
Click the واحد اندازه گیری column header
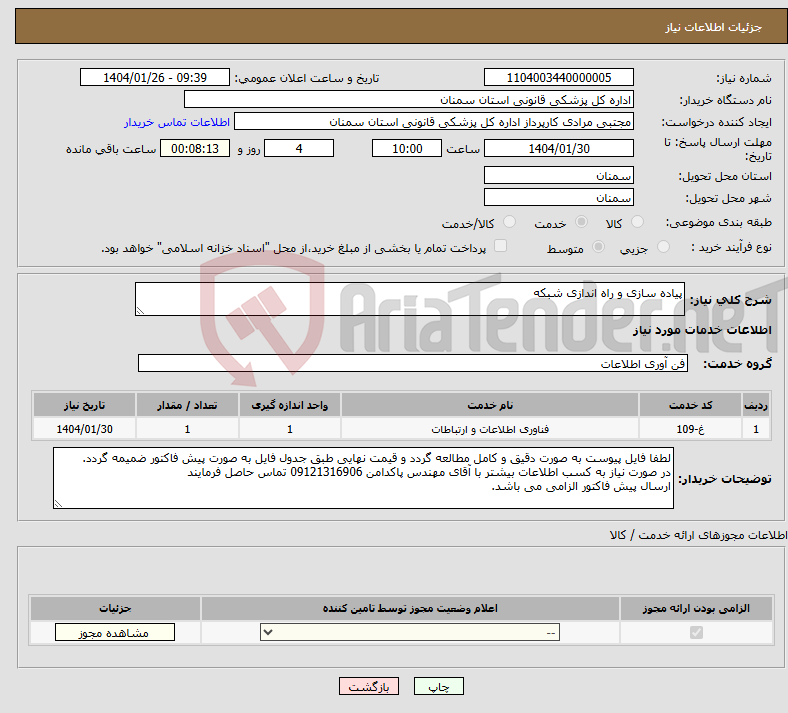(x=290, y=405)
